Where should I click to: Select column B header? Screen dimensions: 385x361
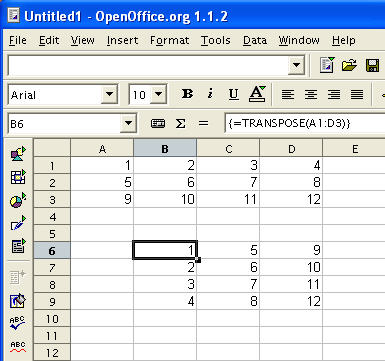(165, 149)
